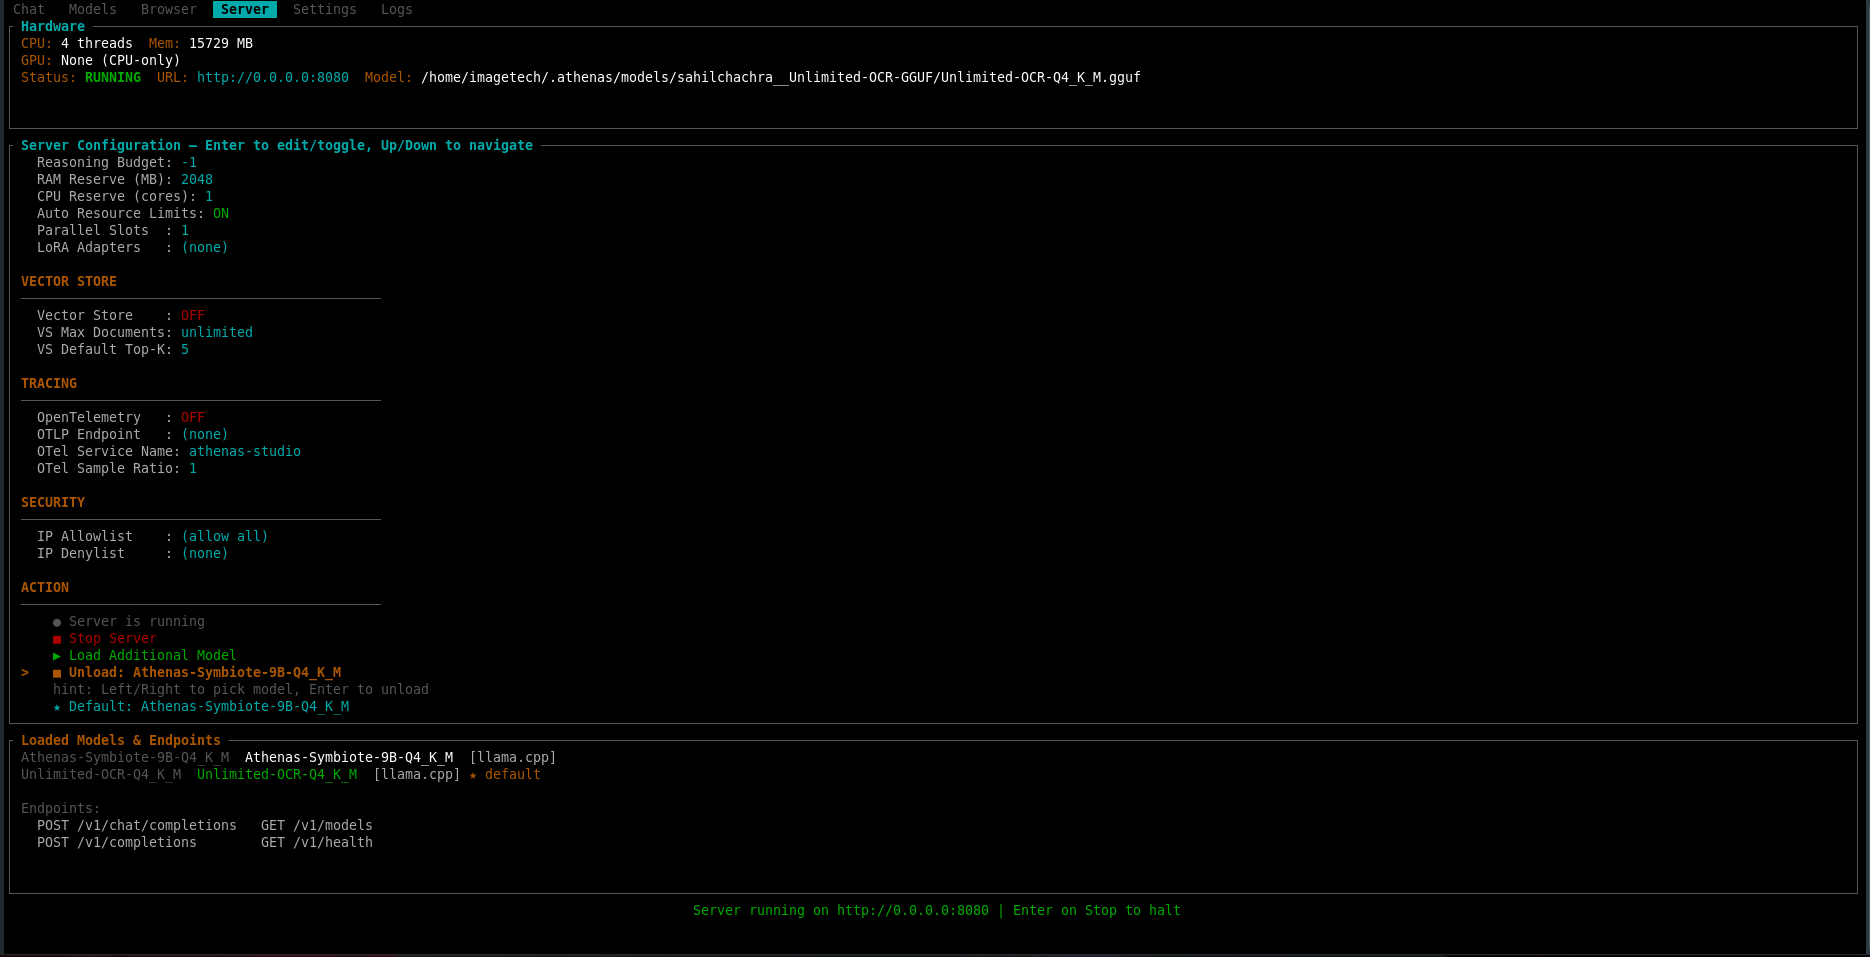Select the green Unlimited-OCR-Q4_K_M loaded model name
Viewport: 1870px width, 957px height.
coord(277,775)
